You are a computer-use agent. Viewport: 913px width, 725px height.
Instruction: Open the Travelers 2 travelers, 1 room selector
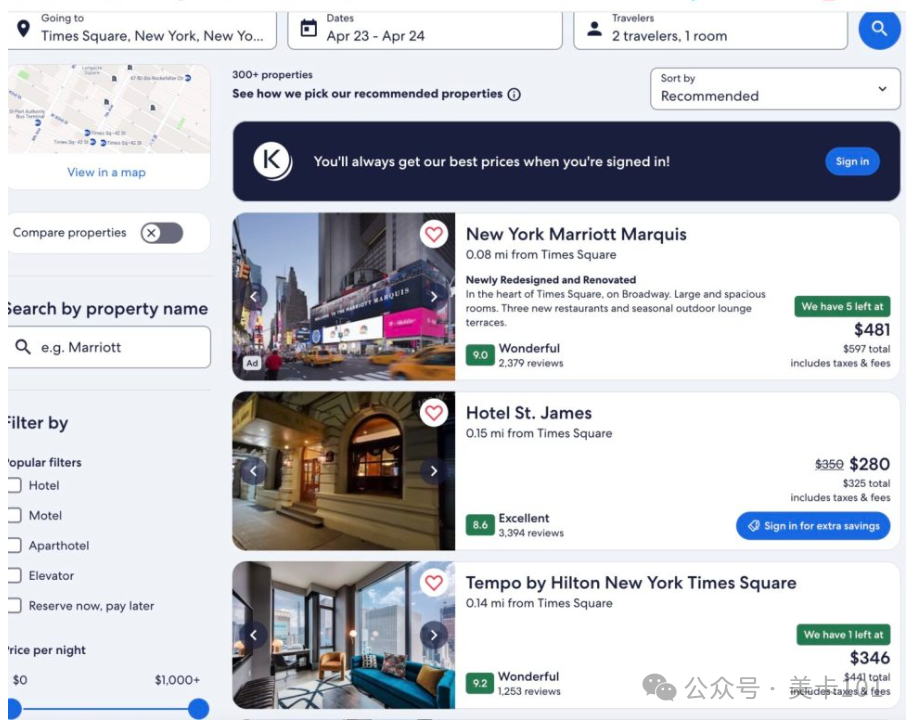(710, 30)
